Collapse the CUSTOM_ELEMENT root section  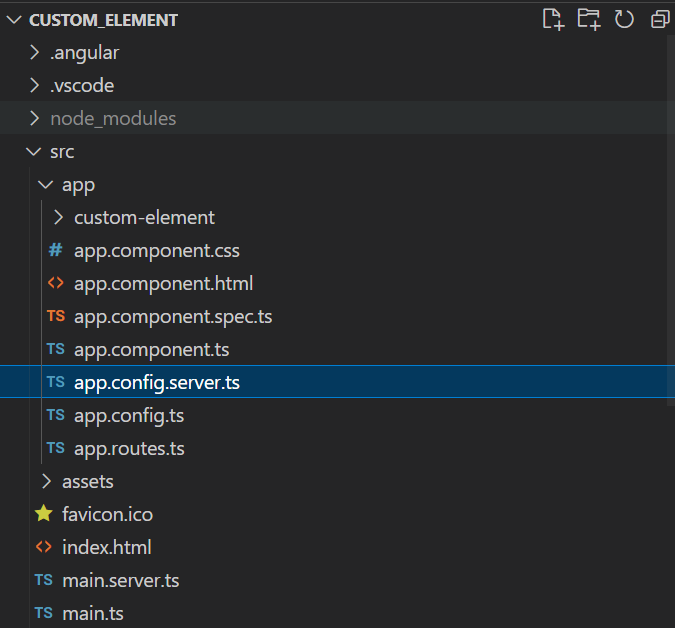coord(13,20)
